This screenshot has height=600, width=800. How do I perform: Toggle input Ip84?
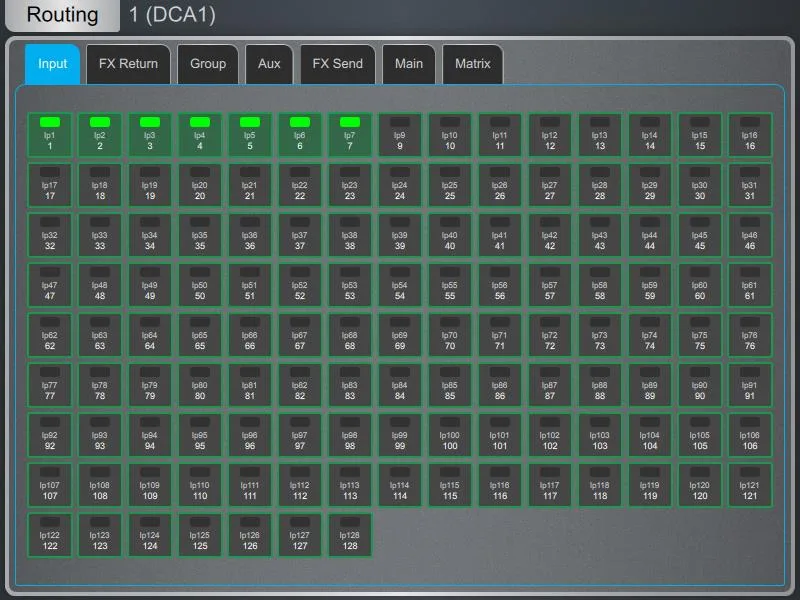point(399,385)
